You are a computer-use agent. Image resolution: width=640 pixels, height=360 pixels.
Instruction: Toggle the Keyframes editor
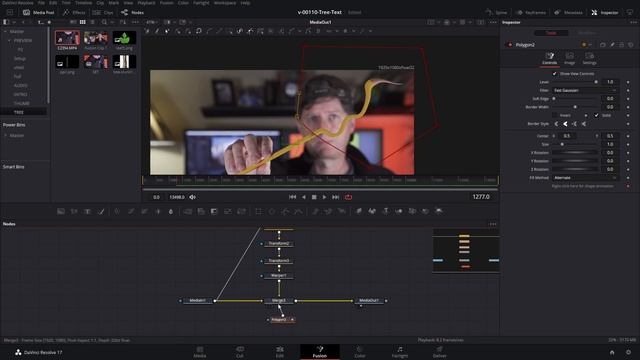coord(531,13)
